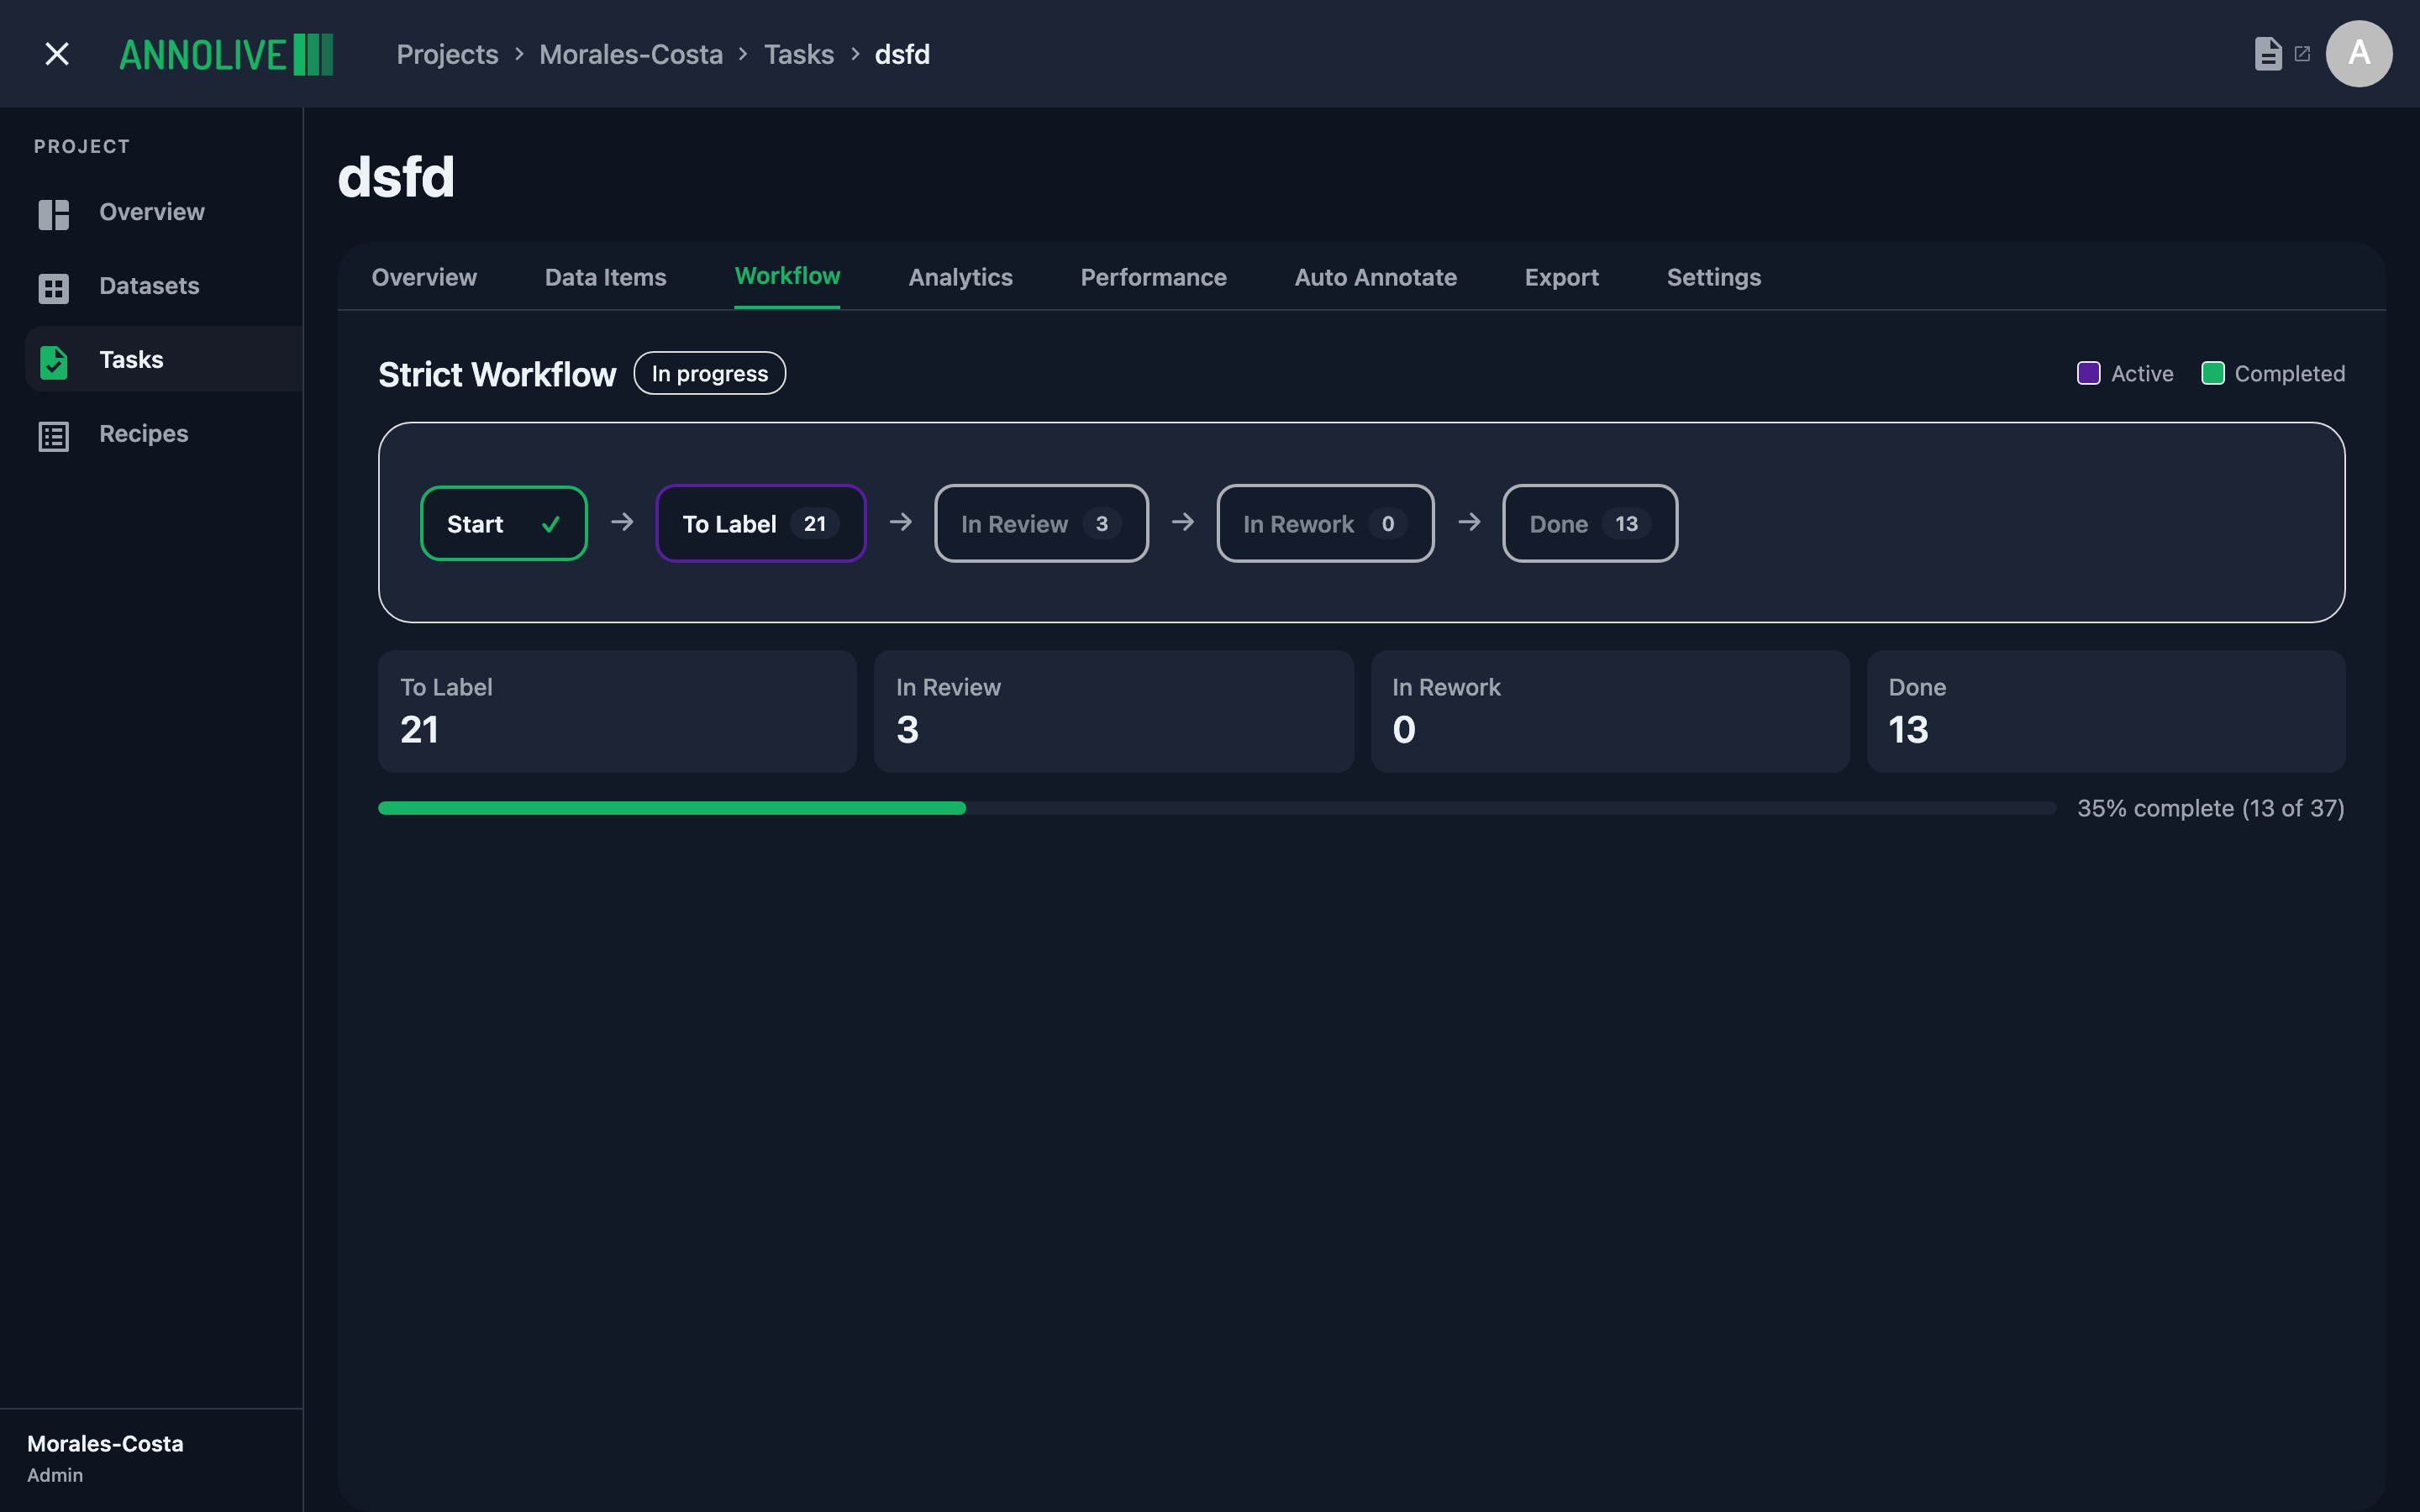Open the documentation file icon

pyautogui.click(x=2268, y=54)
